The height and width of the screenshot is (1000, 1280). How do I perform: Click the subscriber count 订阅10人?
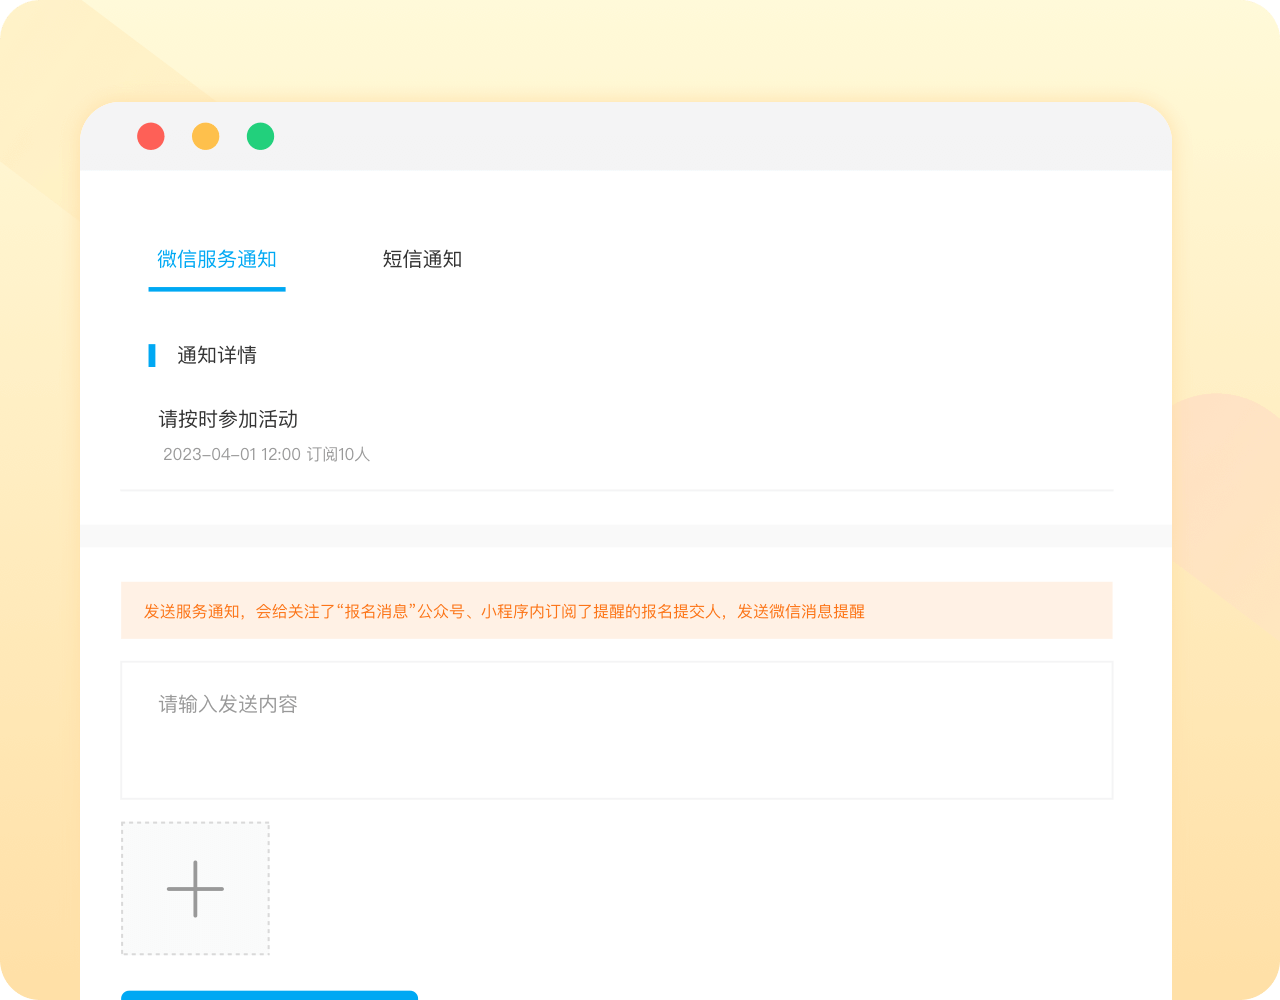339,454
